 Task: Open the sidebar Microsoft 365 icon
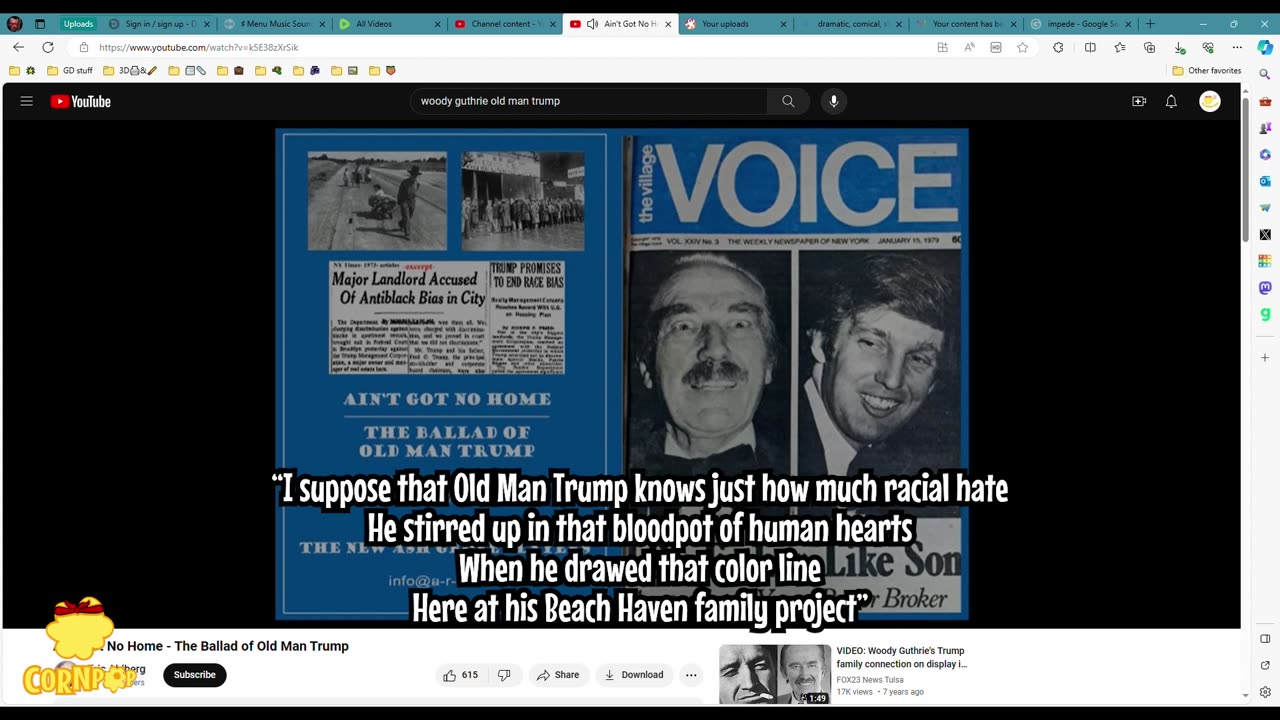(1265, 155)
